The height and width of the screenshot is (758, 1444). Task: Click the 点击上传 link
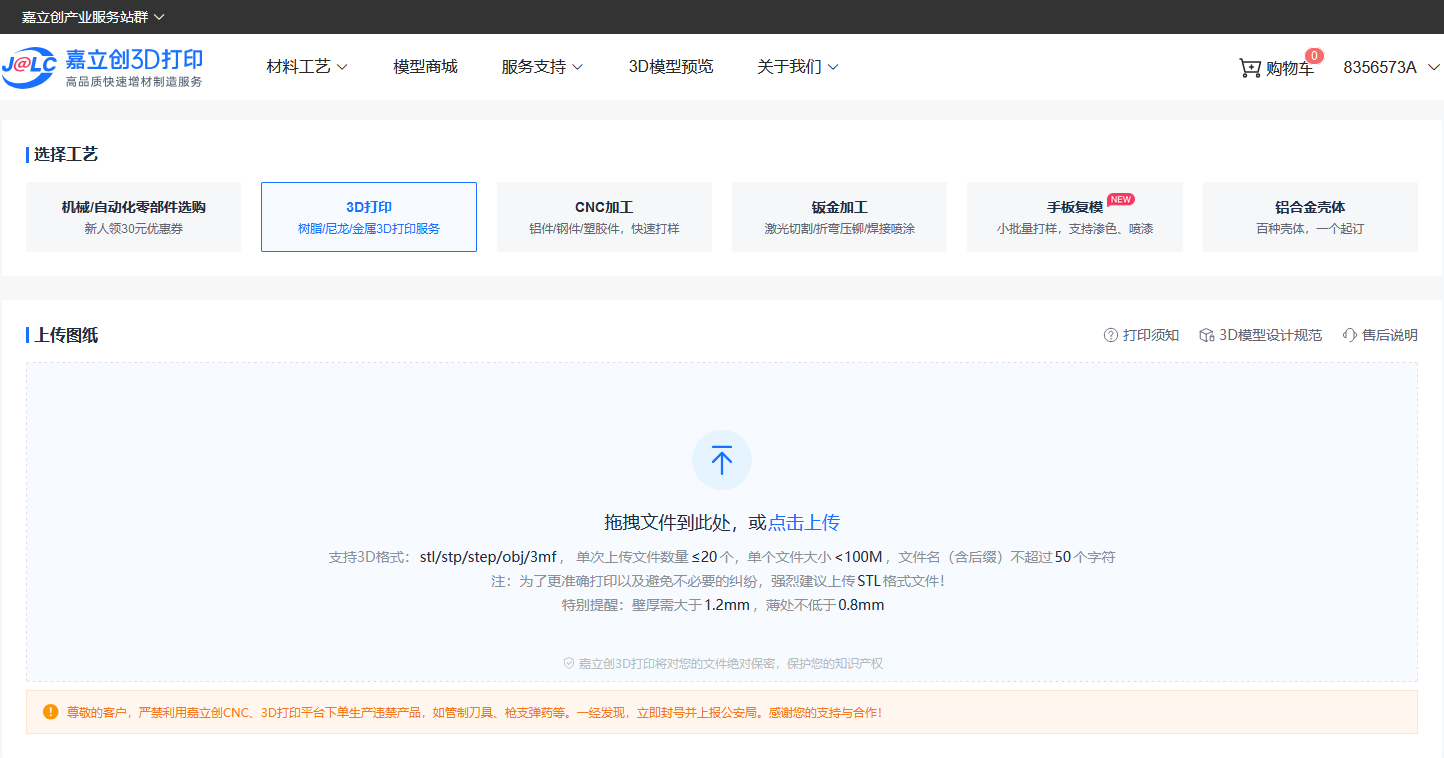804,523
